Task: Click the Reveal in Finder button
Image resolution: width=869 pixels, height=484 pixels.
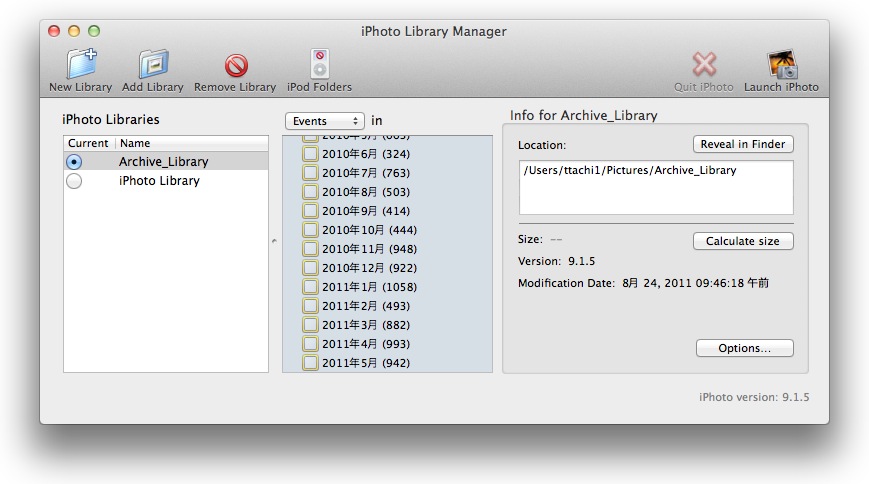Action: coord(743,144)
